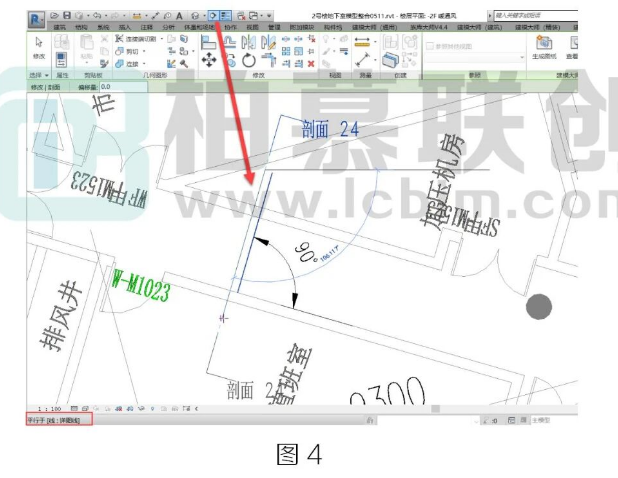Switch to the 视图 ribbon tab
The image size is (618, 478).
click(x=252, y=28)
